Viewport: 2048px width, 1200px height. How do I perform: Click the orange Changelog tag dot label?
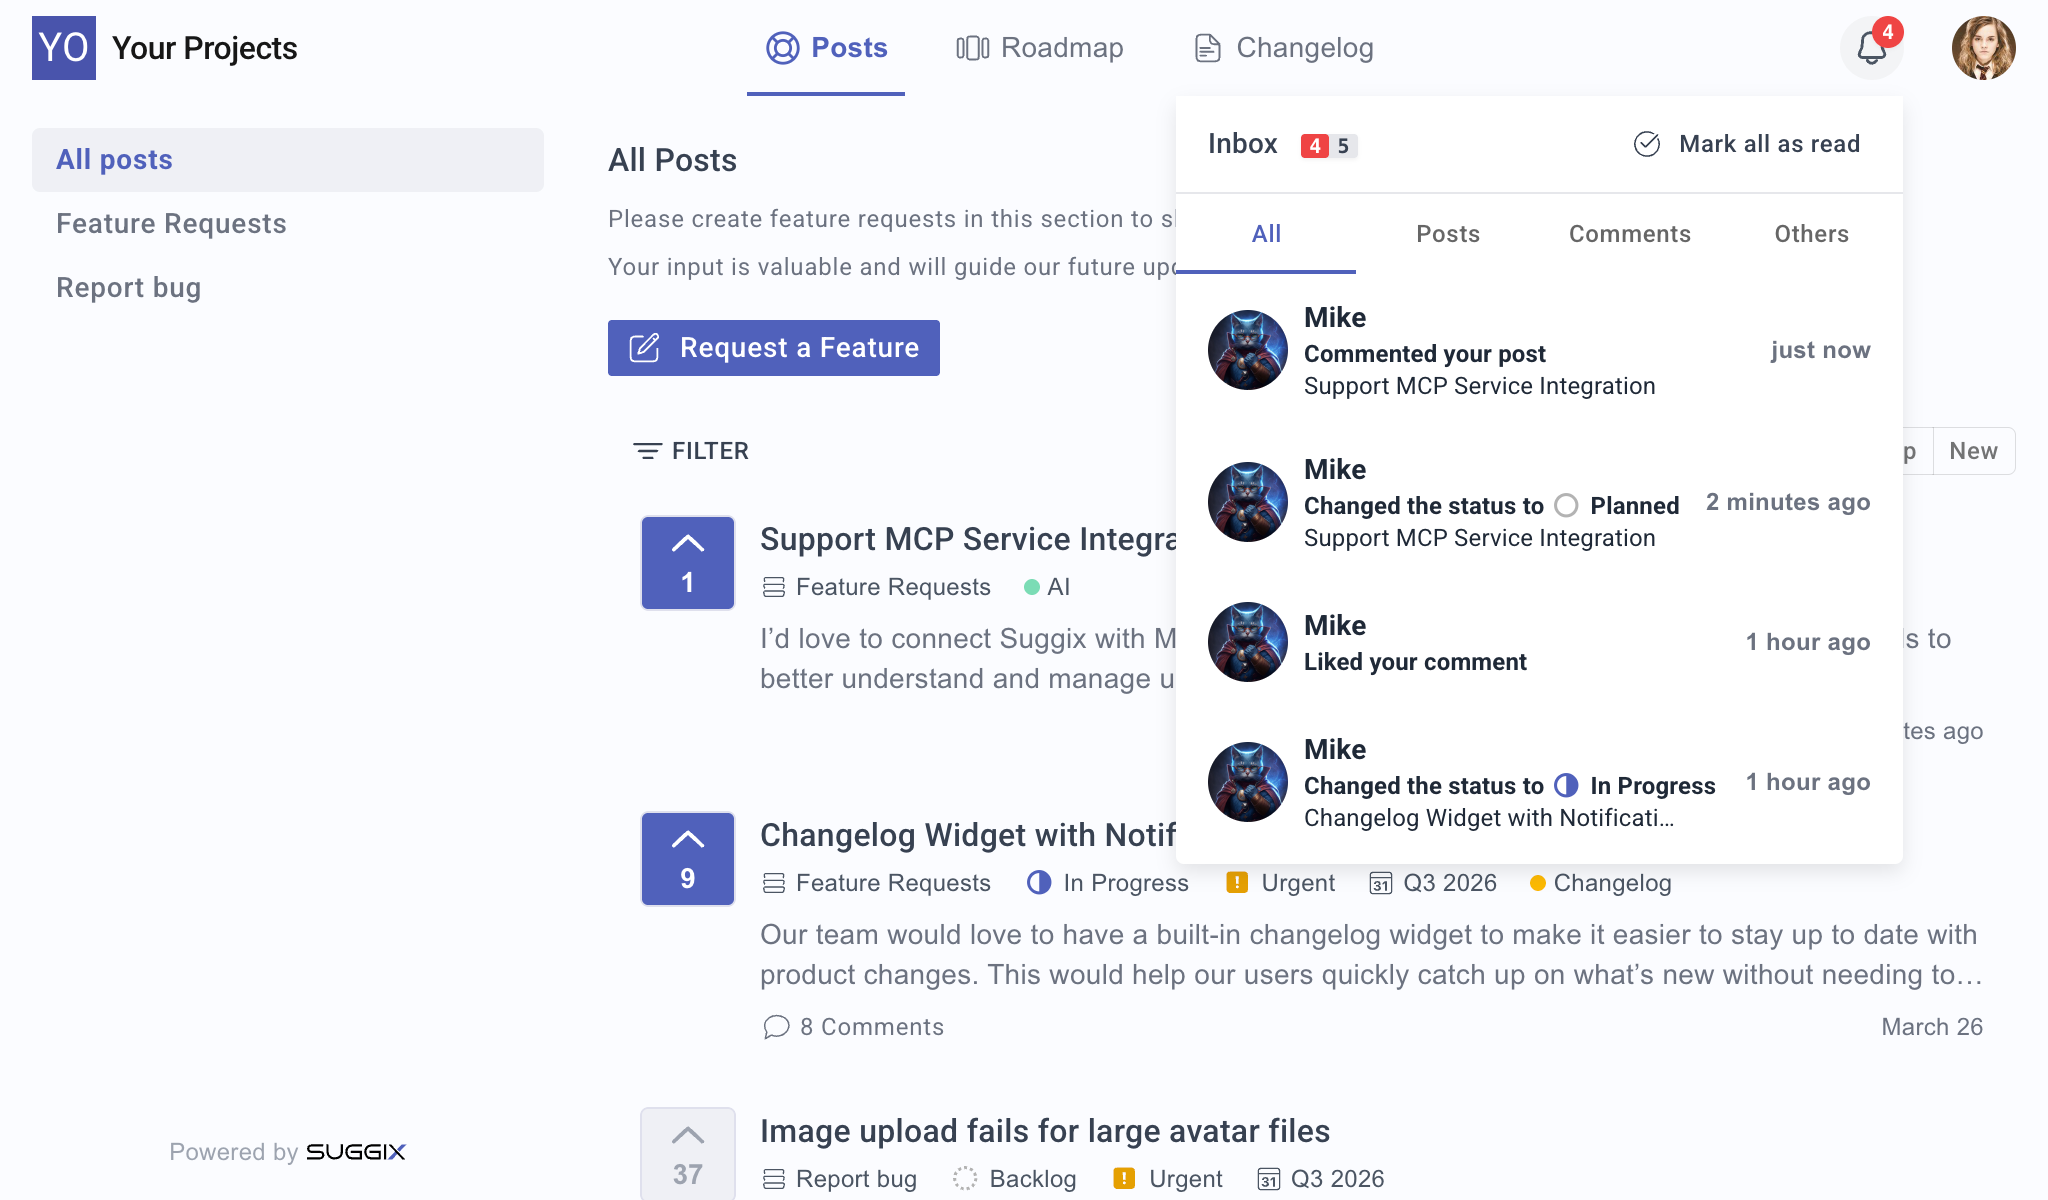[x=1601, y=883]
